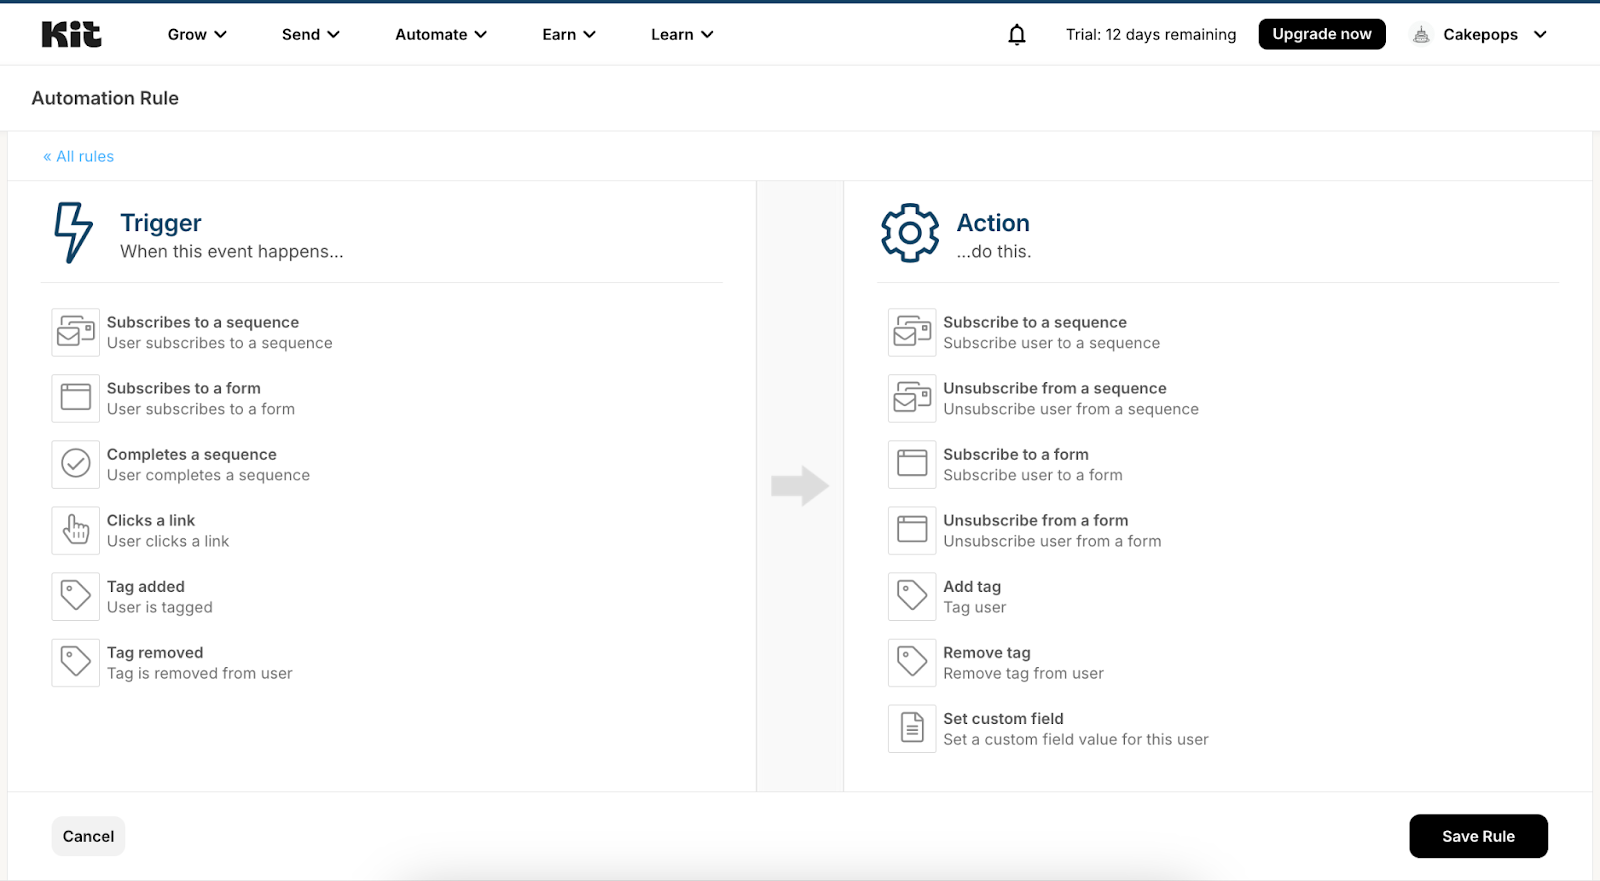
Task: Select the Subscribe to a form action icon
Action: (912, 464)
